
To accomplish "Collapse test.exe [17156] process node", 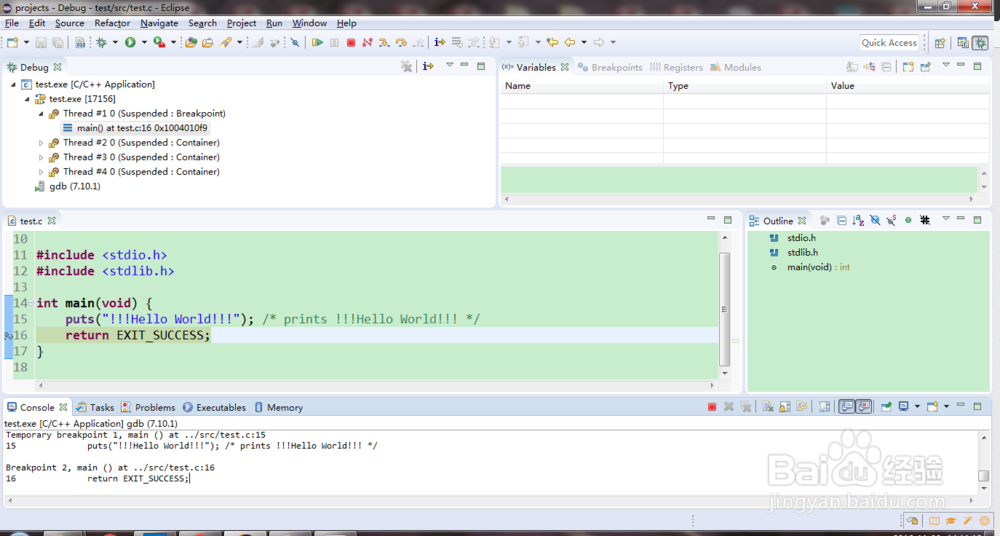I will [27, 99].
